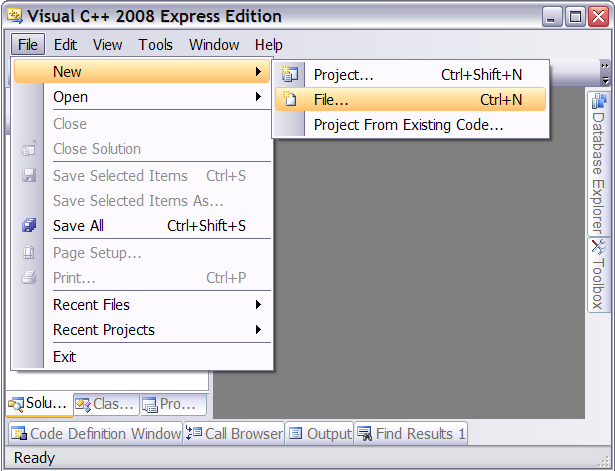Click the new File document icon

click(x=289, y=99)
